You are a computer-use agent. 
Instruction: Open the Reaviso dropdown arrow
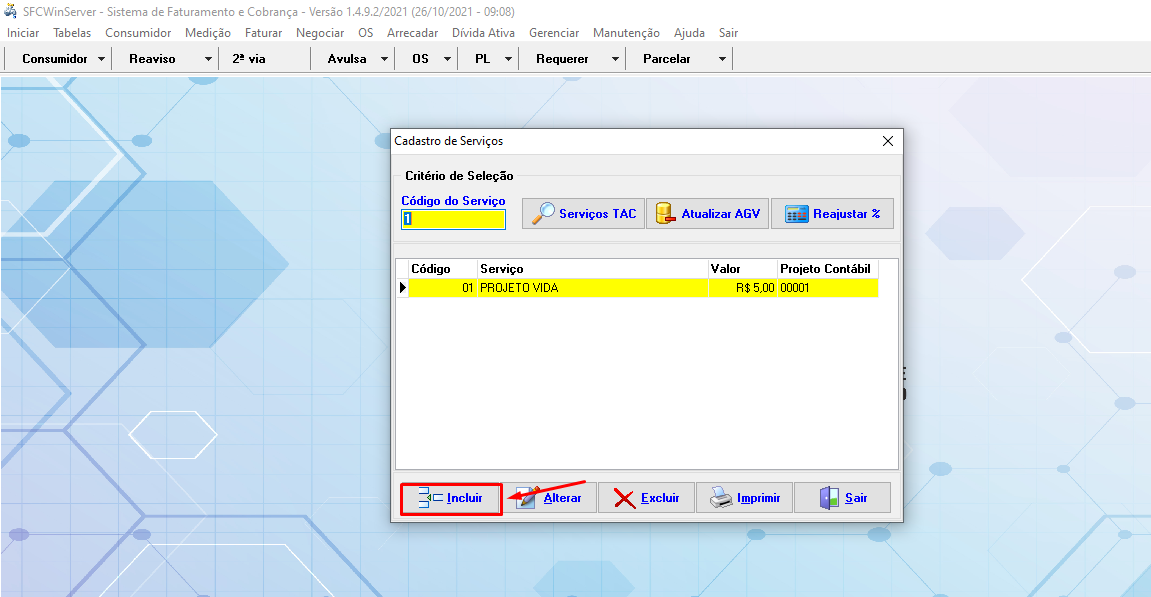click(208, 59)
